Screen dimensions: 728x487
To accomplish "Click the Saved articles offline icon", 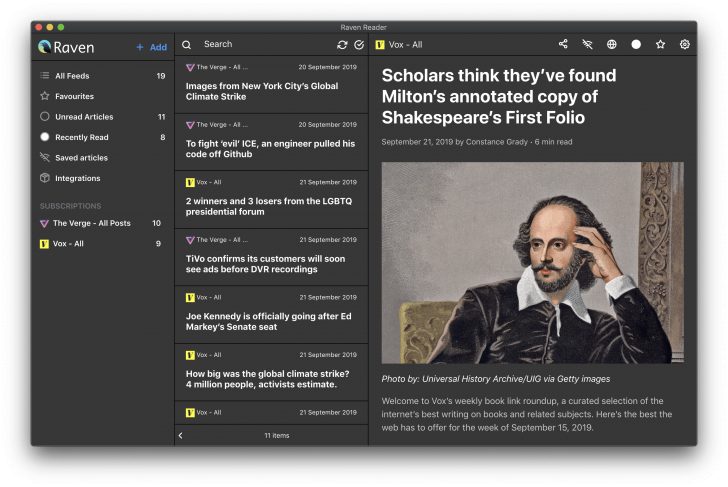I will [x=45, y=157].
